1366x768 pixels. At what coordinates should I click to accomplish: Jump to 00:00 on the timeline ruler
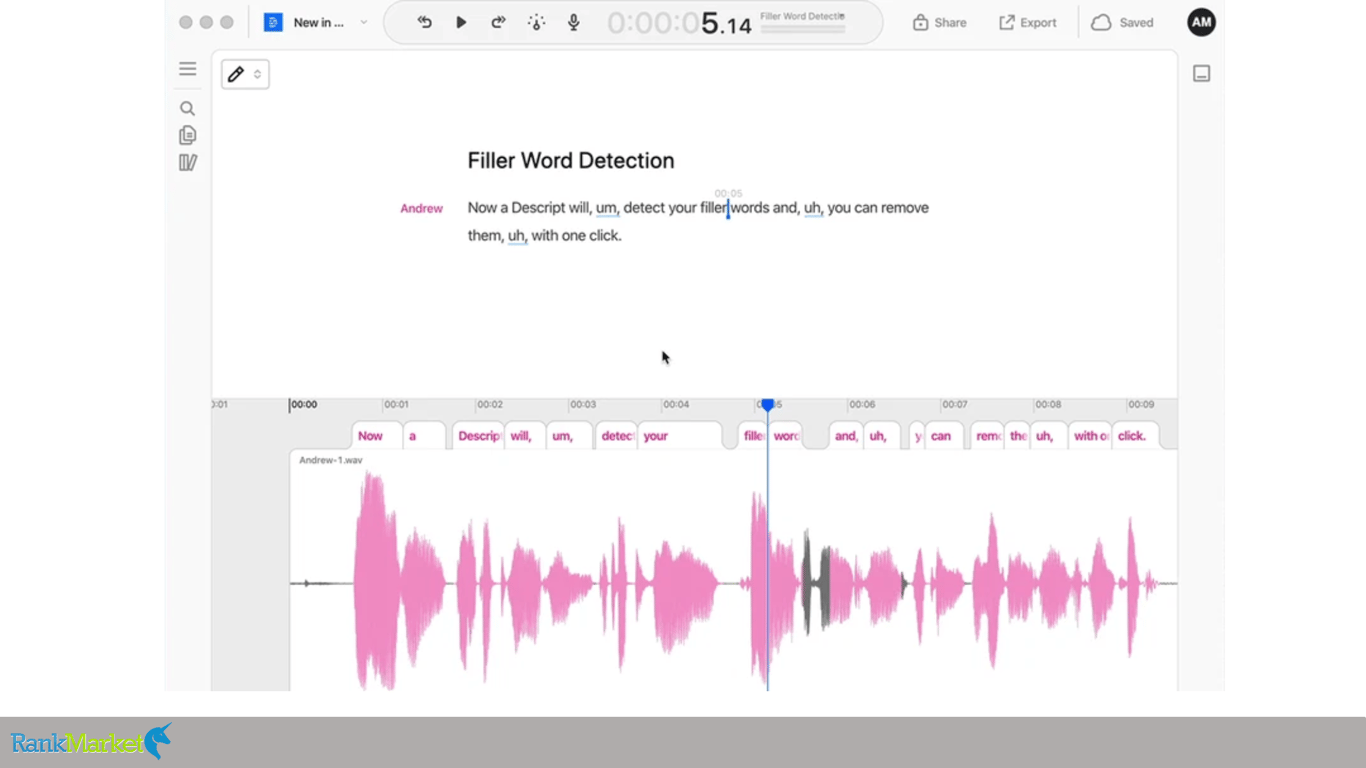[x=304, y=405]
